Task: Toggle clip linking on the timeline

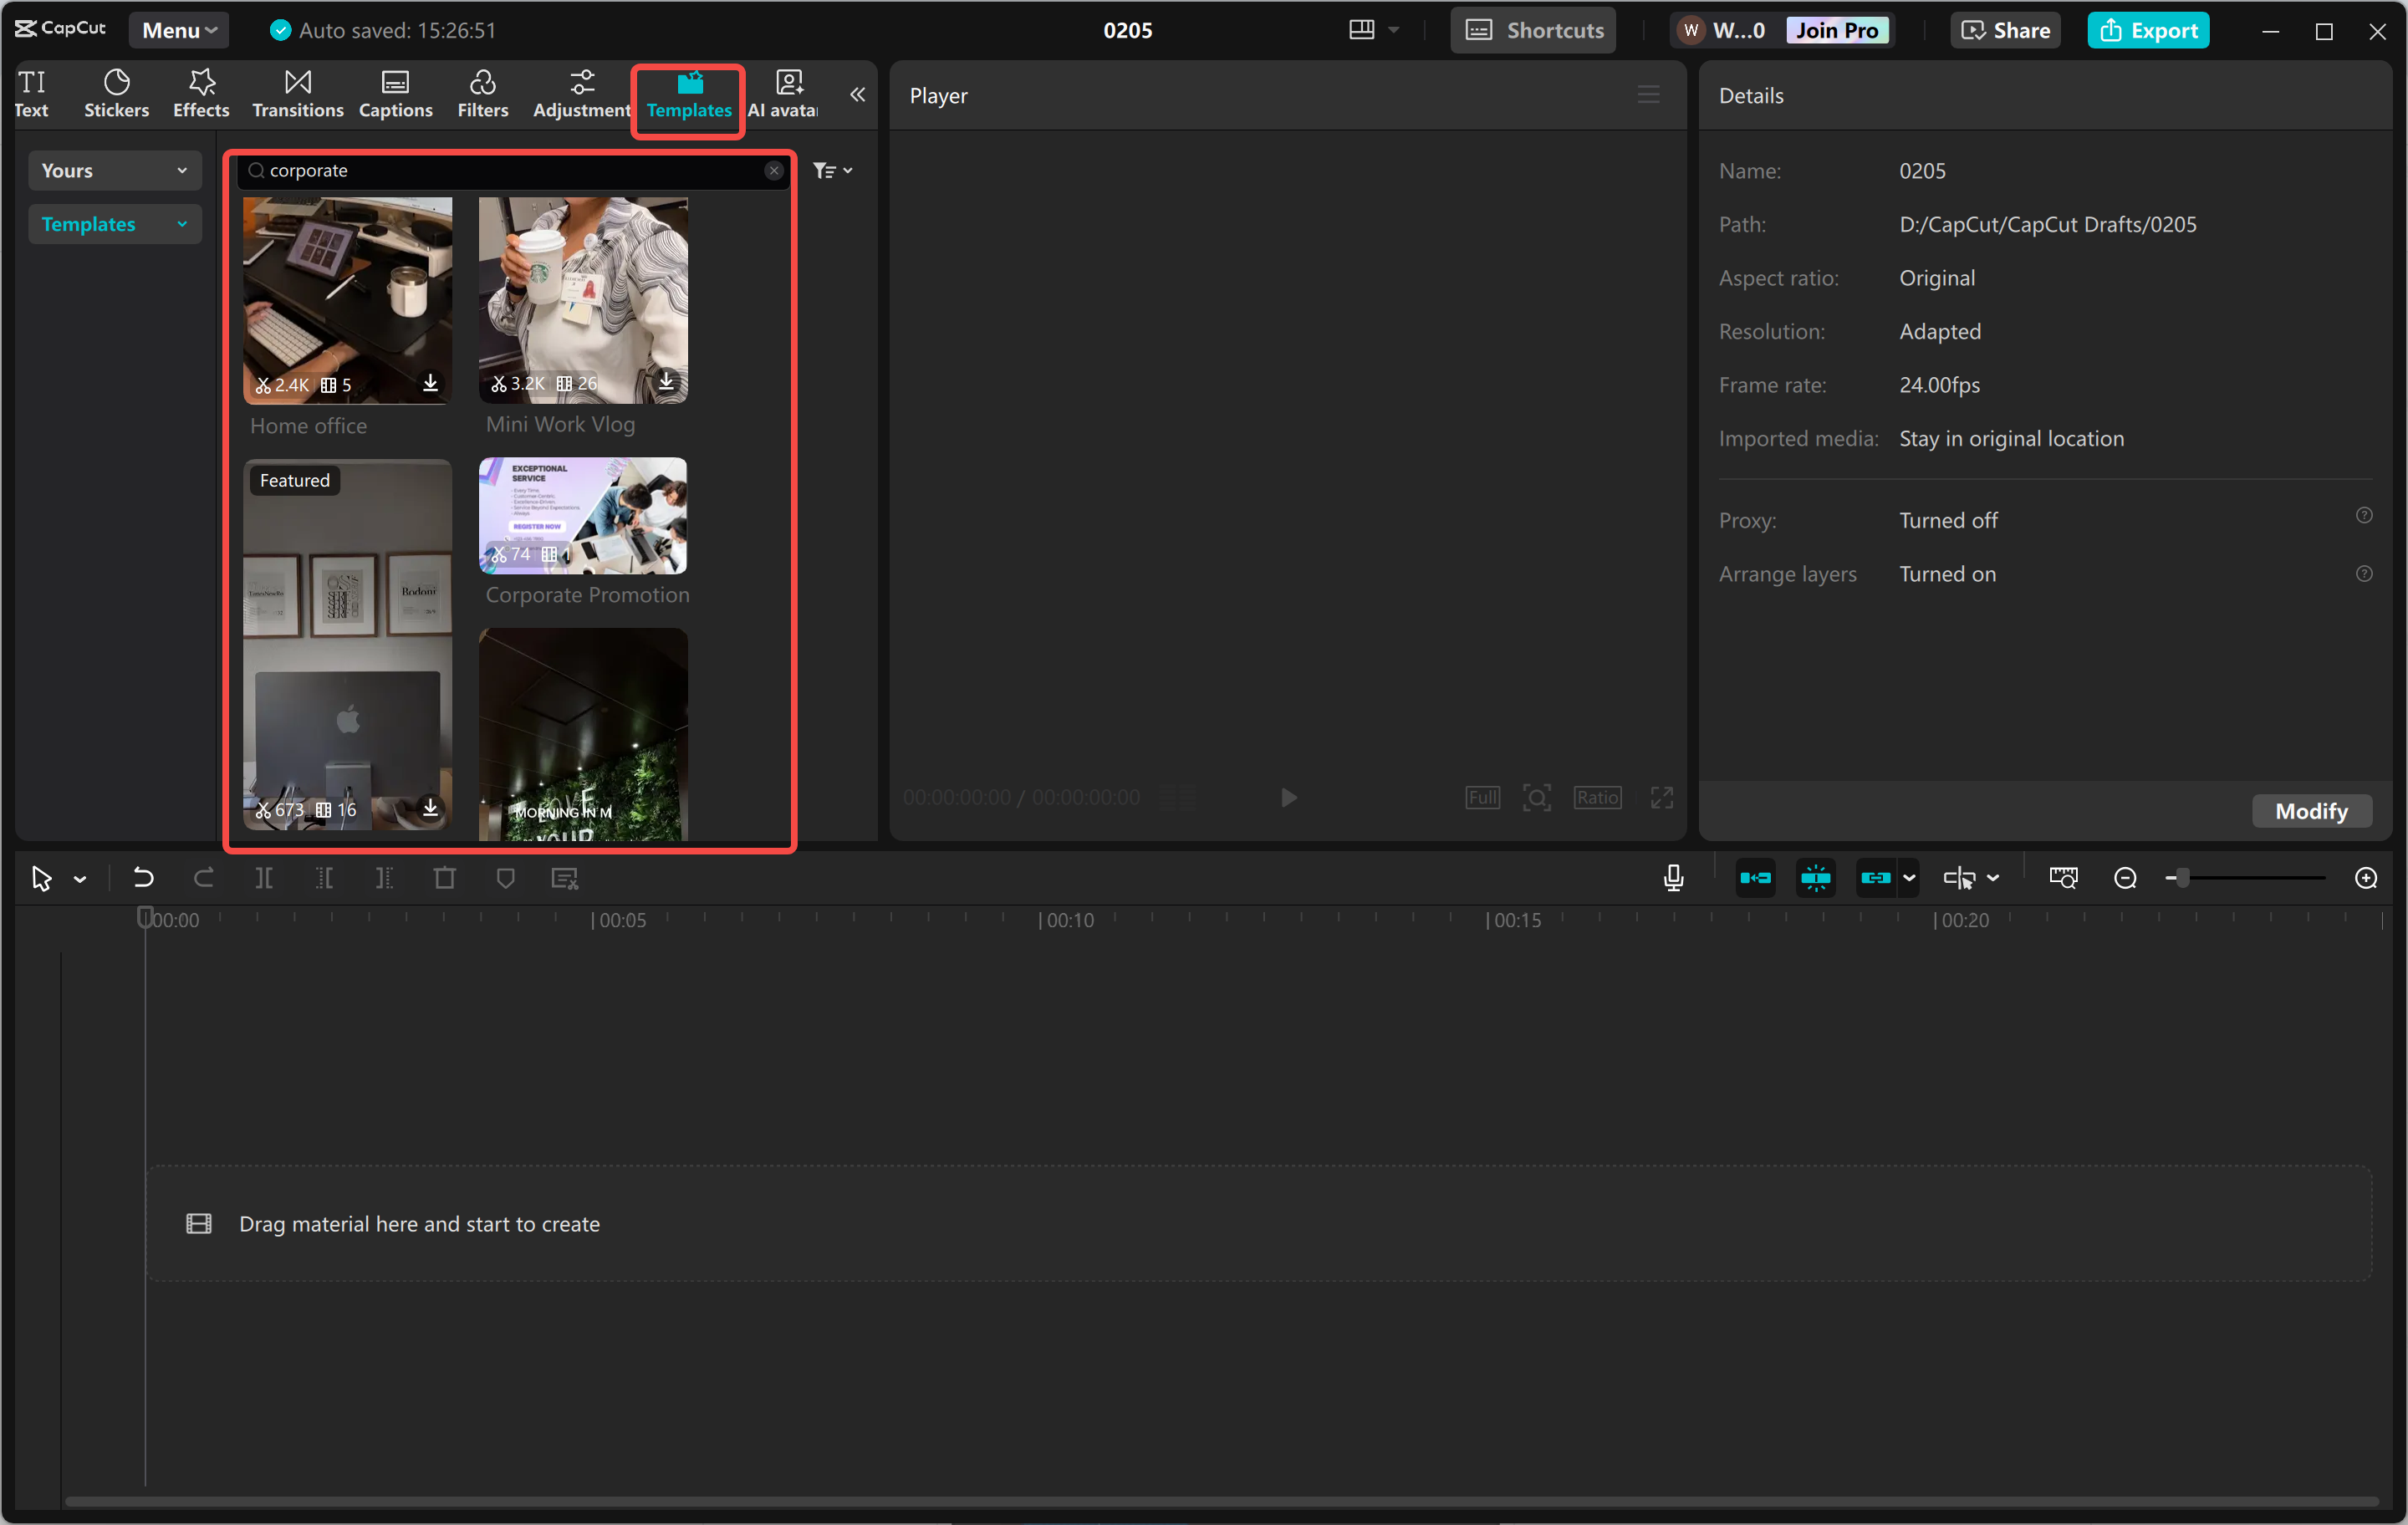Action: click(x=1878, y=877)
